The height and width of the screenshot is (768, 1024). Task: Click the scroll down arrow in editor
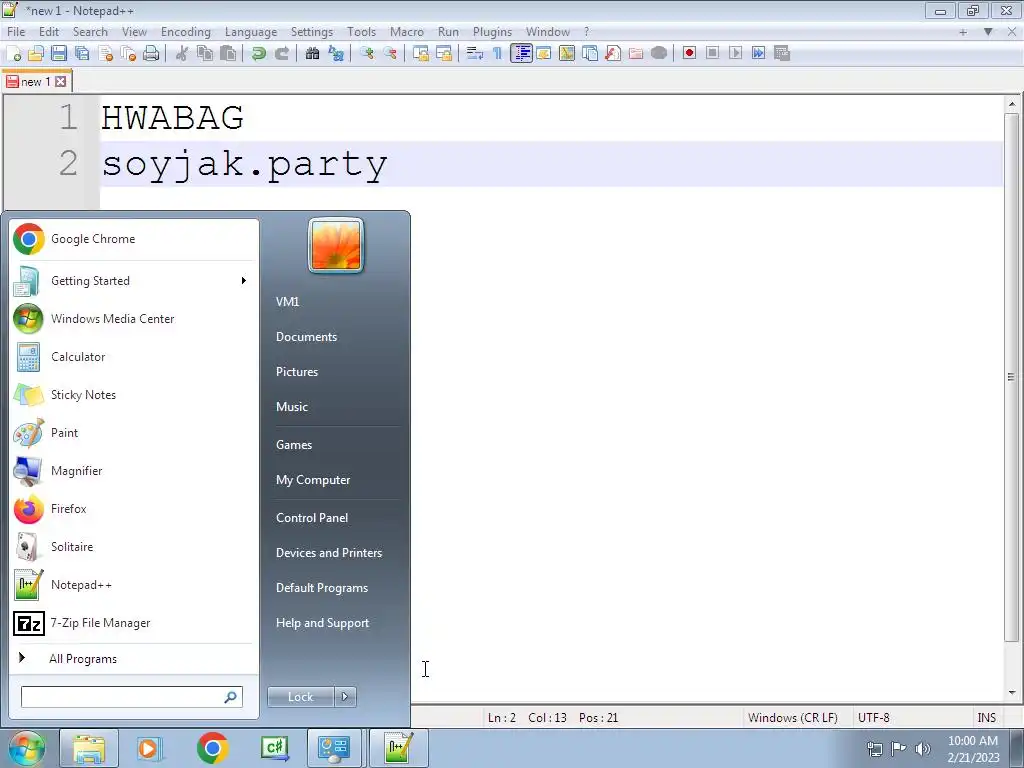pos(1012,693)
